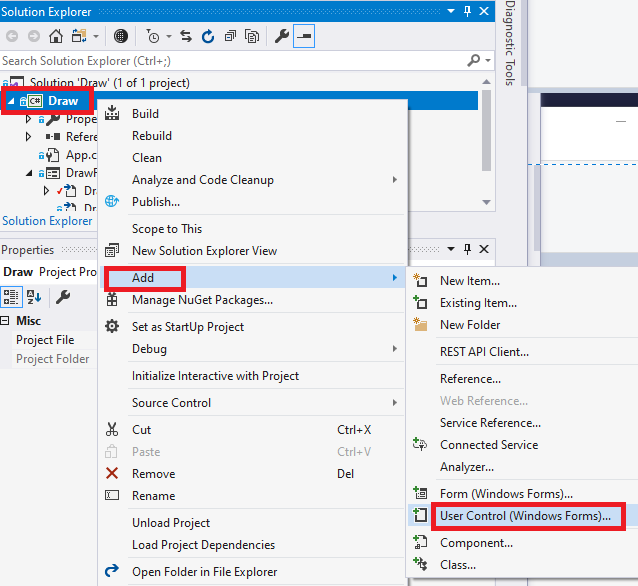Toggle Categorized view in Properties panel

[12, 297]
